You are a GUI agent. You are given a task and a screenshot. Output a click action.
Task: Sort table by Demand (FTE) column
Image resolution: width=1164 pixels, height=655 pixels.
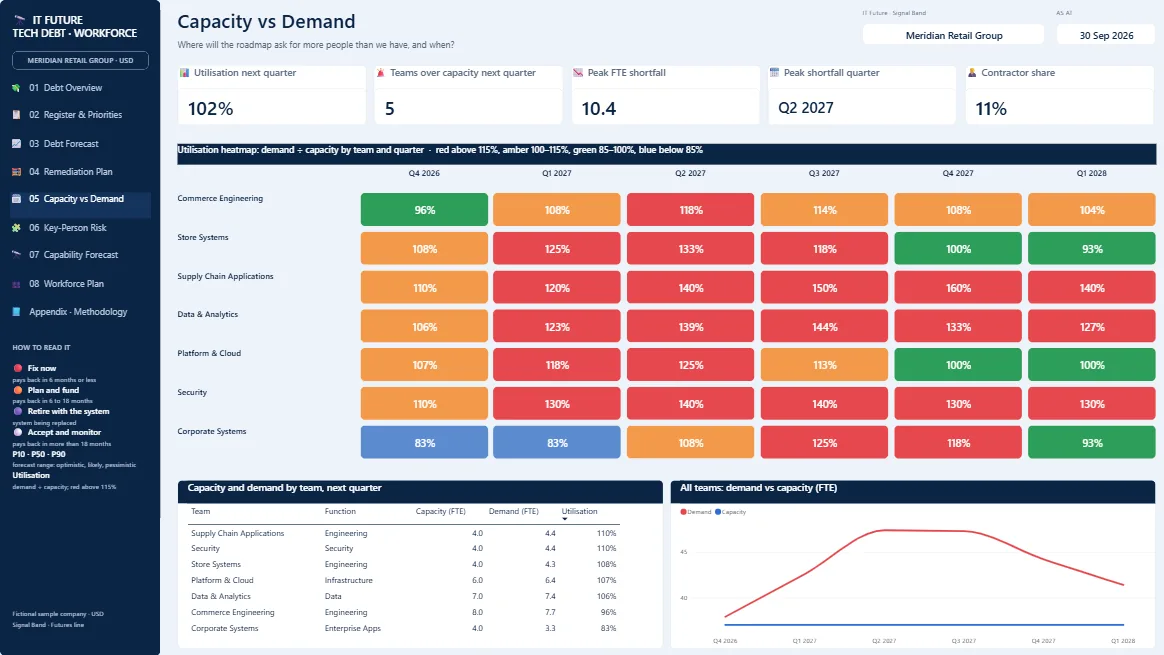pyautogui.click(x=513, y=512)
